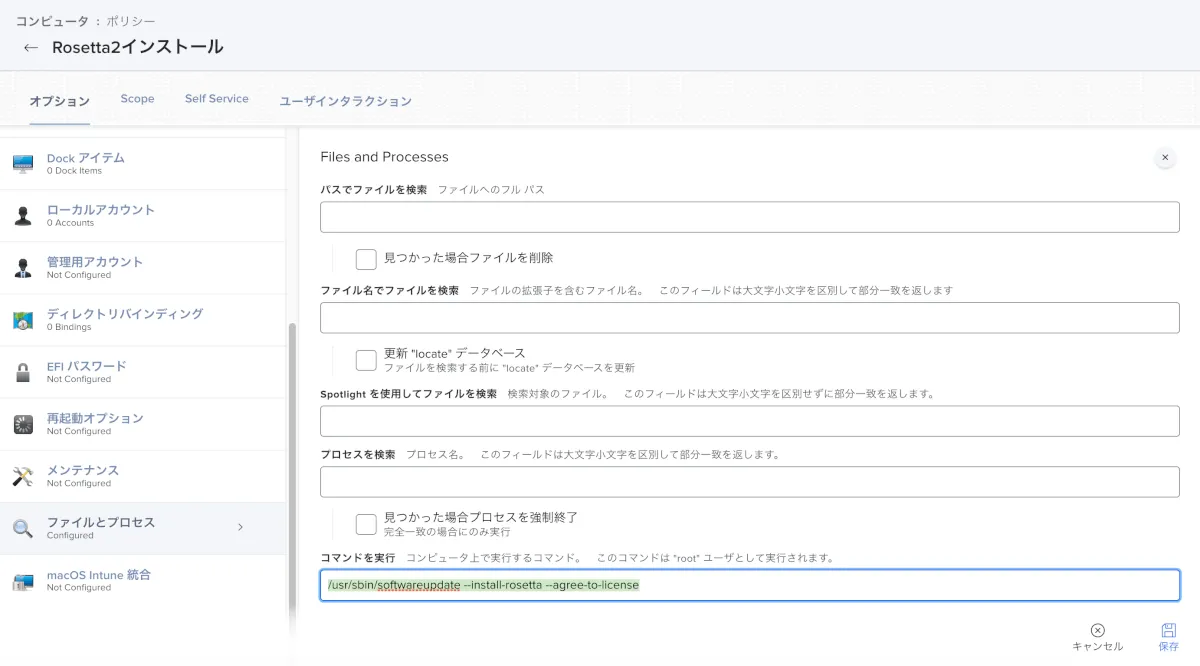Switch to the Scope tab
This screenshot has height=666, width=1200.
(137, 99)
